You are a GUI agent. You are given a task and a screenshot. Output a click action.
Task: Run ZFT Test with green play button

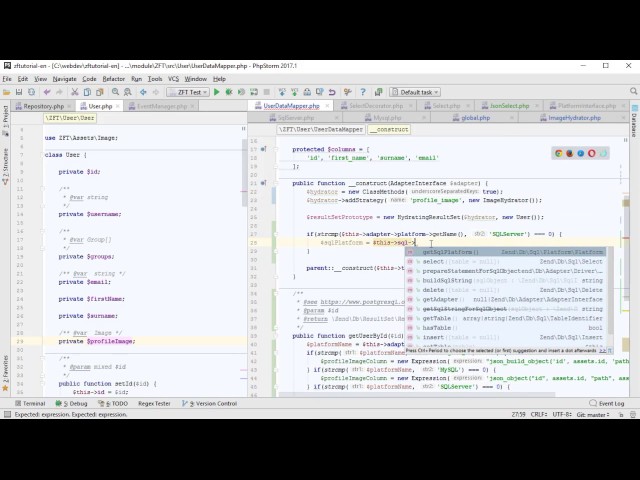click(217, 92)
